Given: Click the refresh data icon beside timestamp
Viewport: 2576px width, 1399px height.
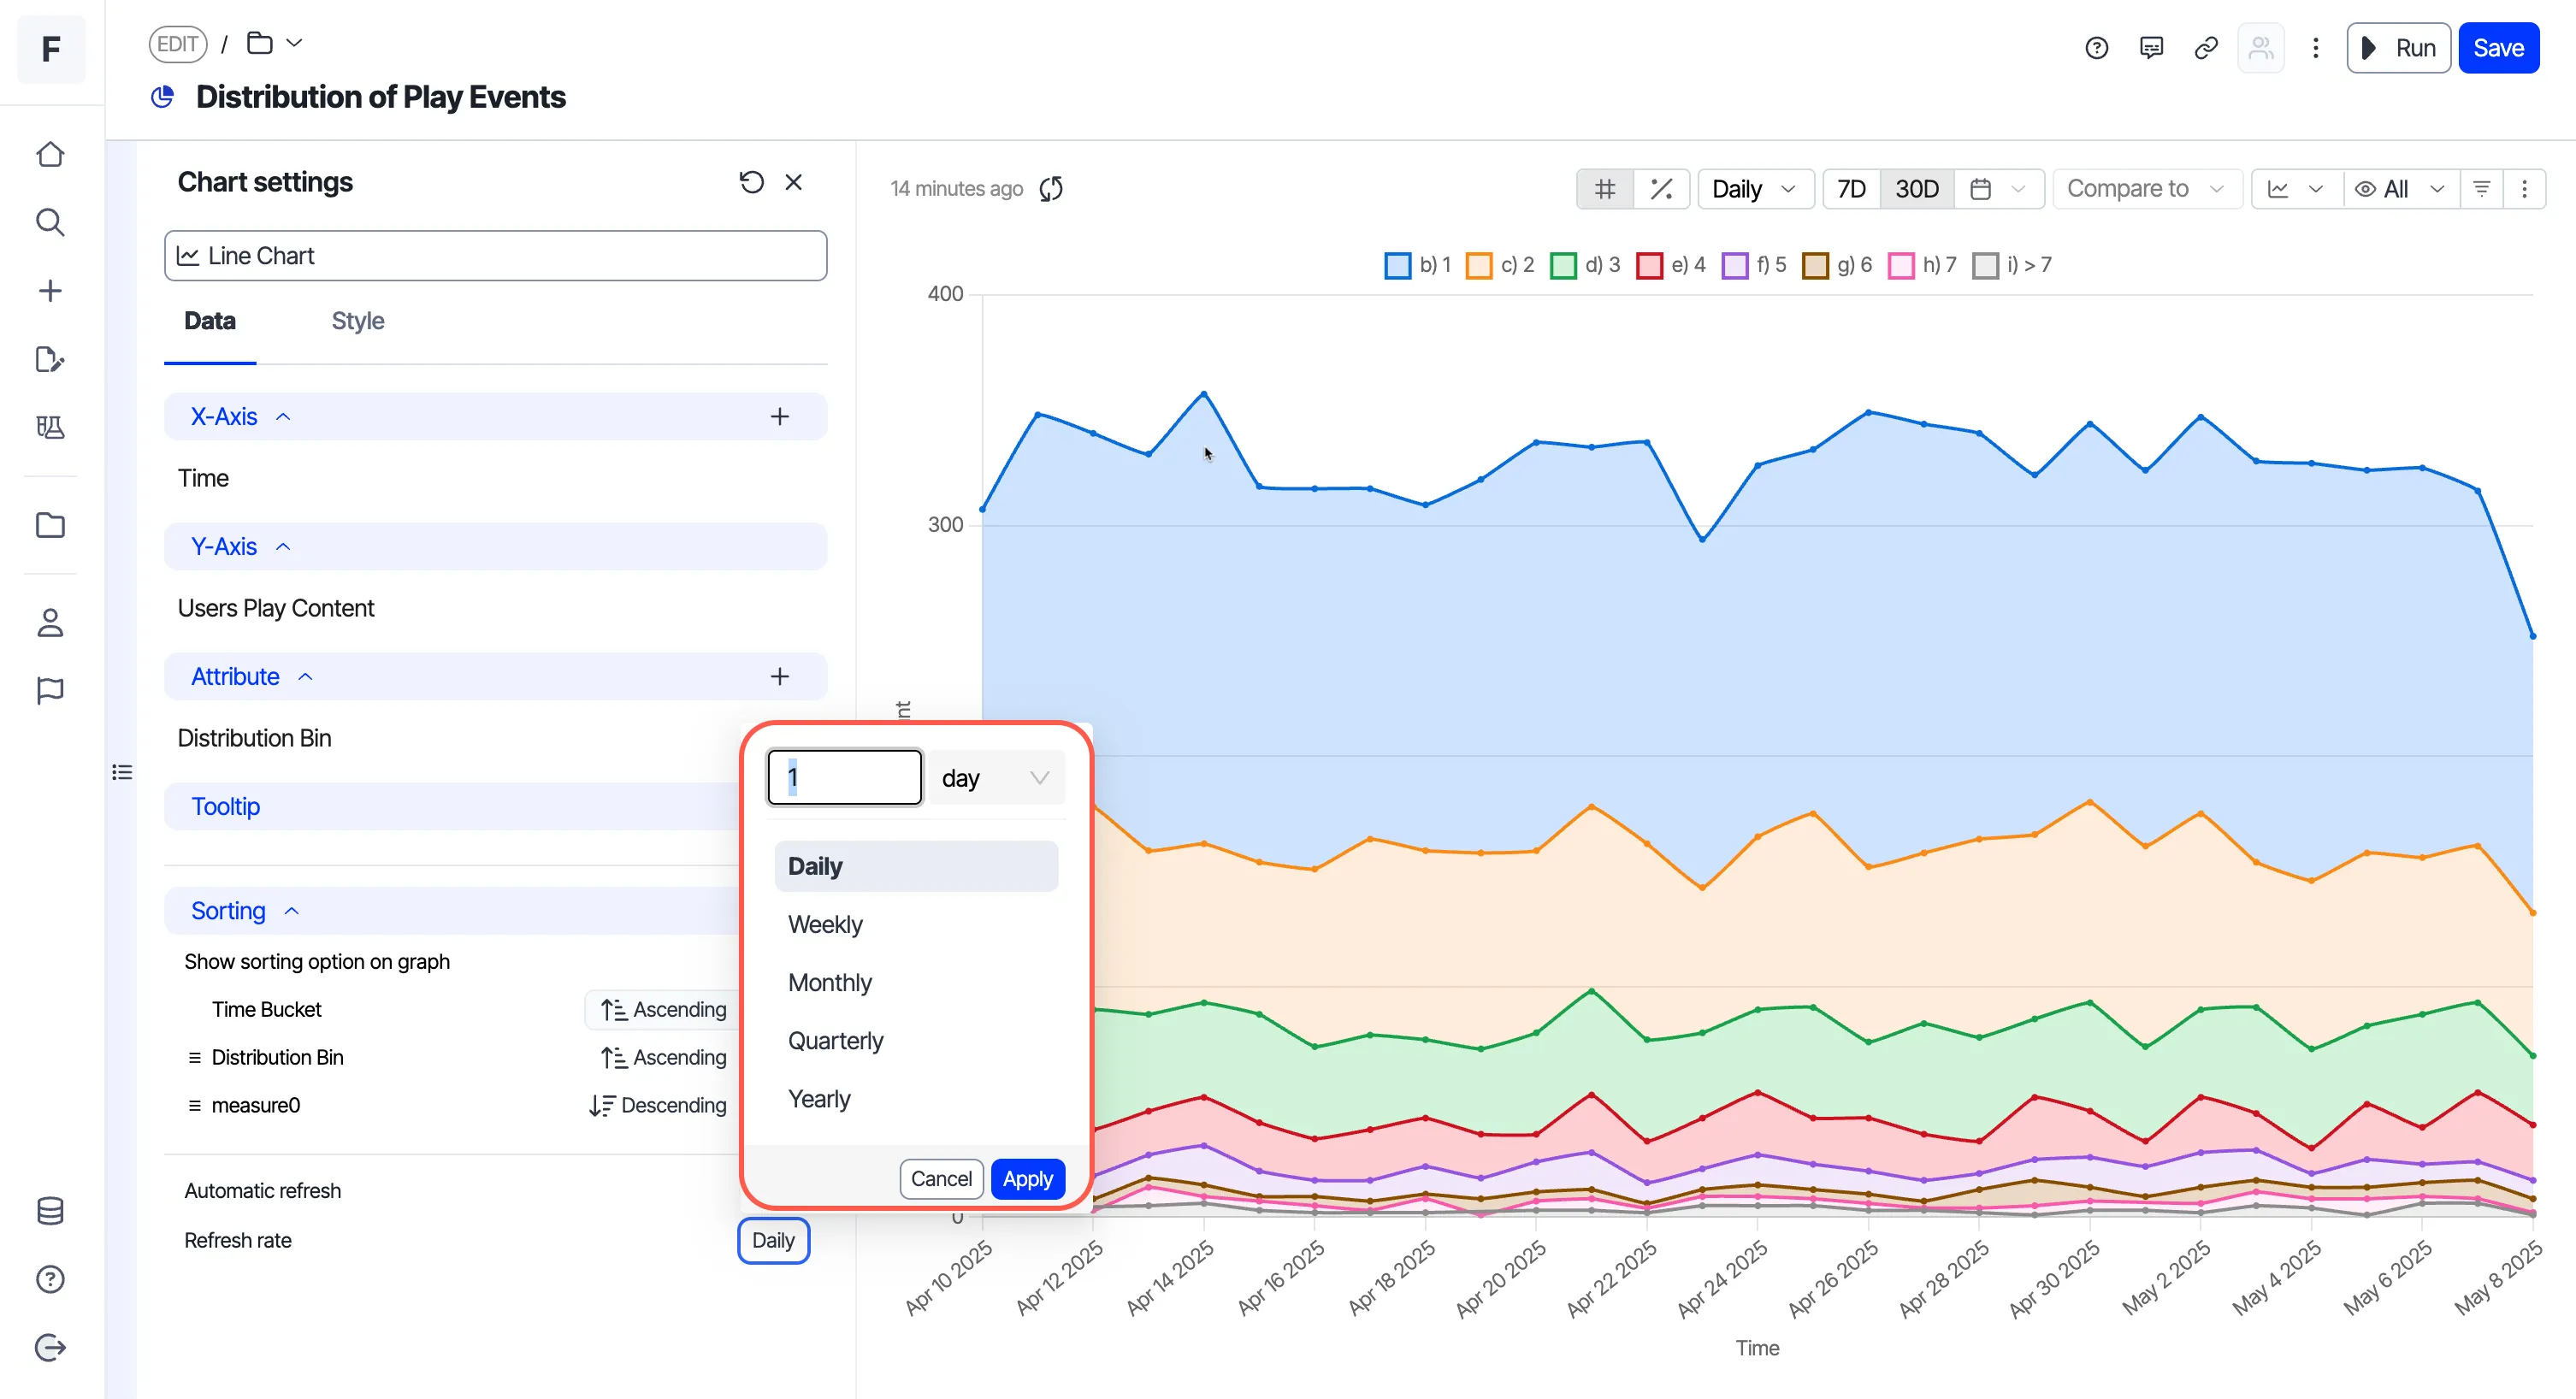Looking at the screenshot, I should (1050, 188).
